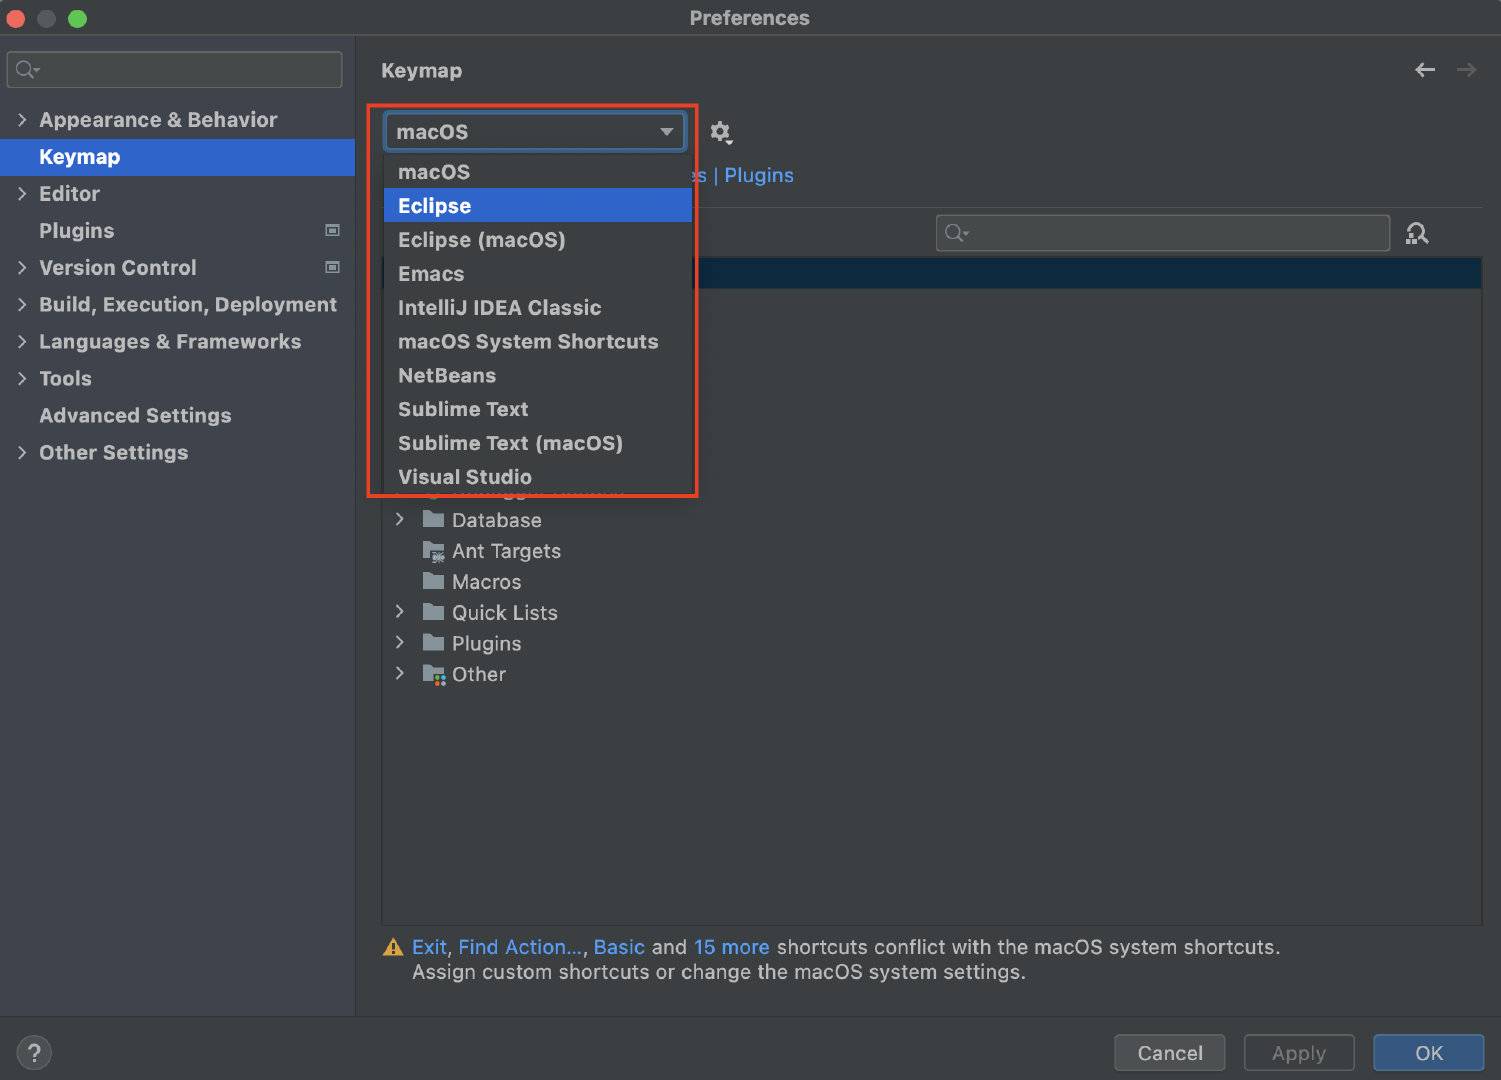Choose Sublime Text (macOS) keymap

538,443
